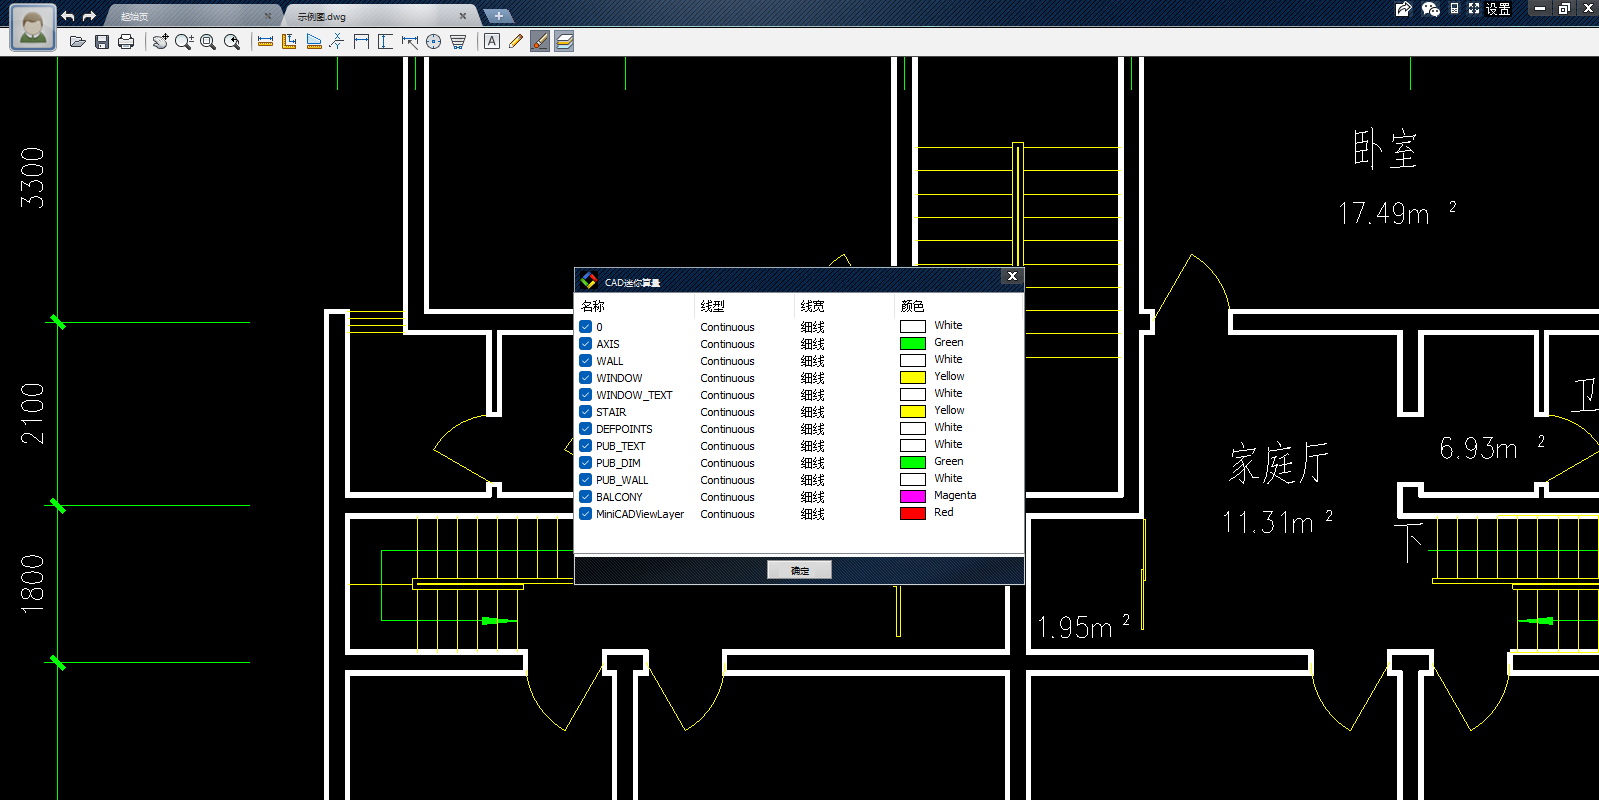Select the 示例图.dwg tab
Viewport: 1599px width, 800px height.
coord(322,17)
